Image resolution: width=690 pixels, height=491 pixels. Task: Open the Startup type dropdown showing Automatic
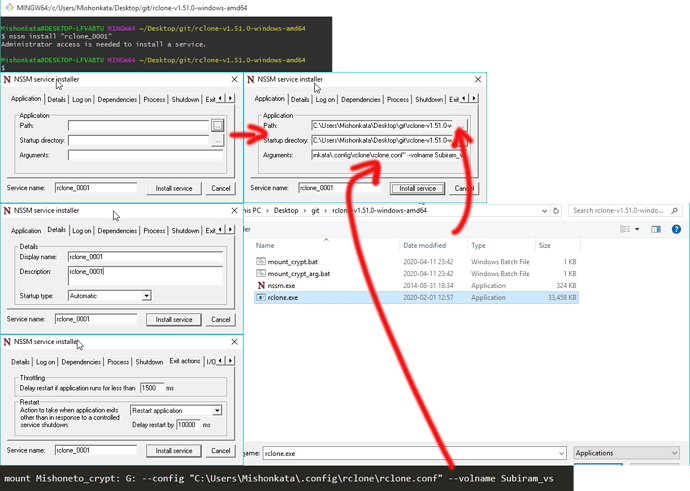point(147,296)
